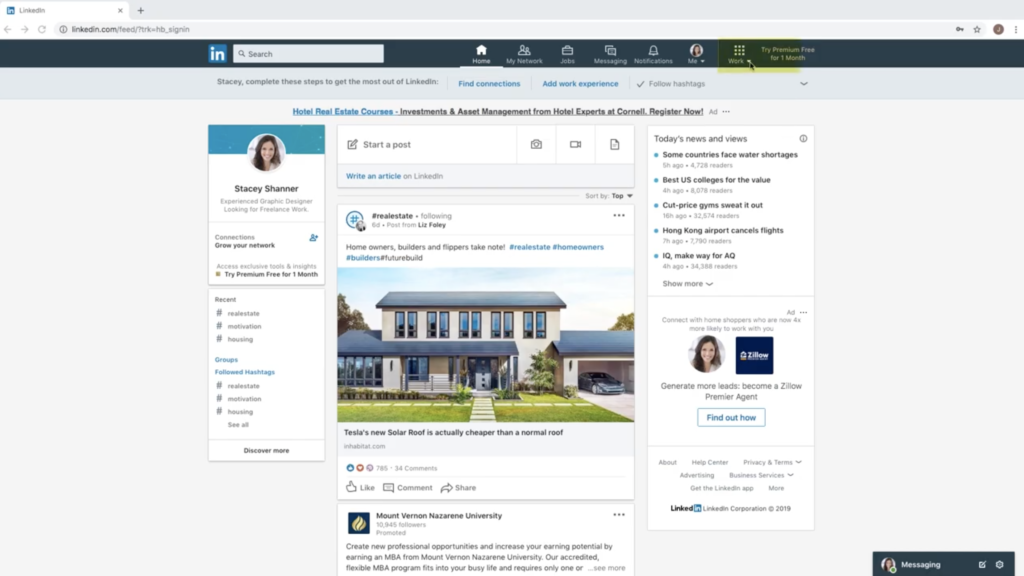1024x576 pixels.
Task: Expand Show more news
Action: click(688, 283)
